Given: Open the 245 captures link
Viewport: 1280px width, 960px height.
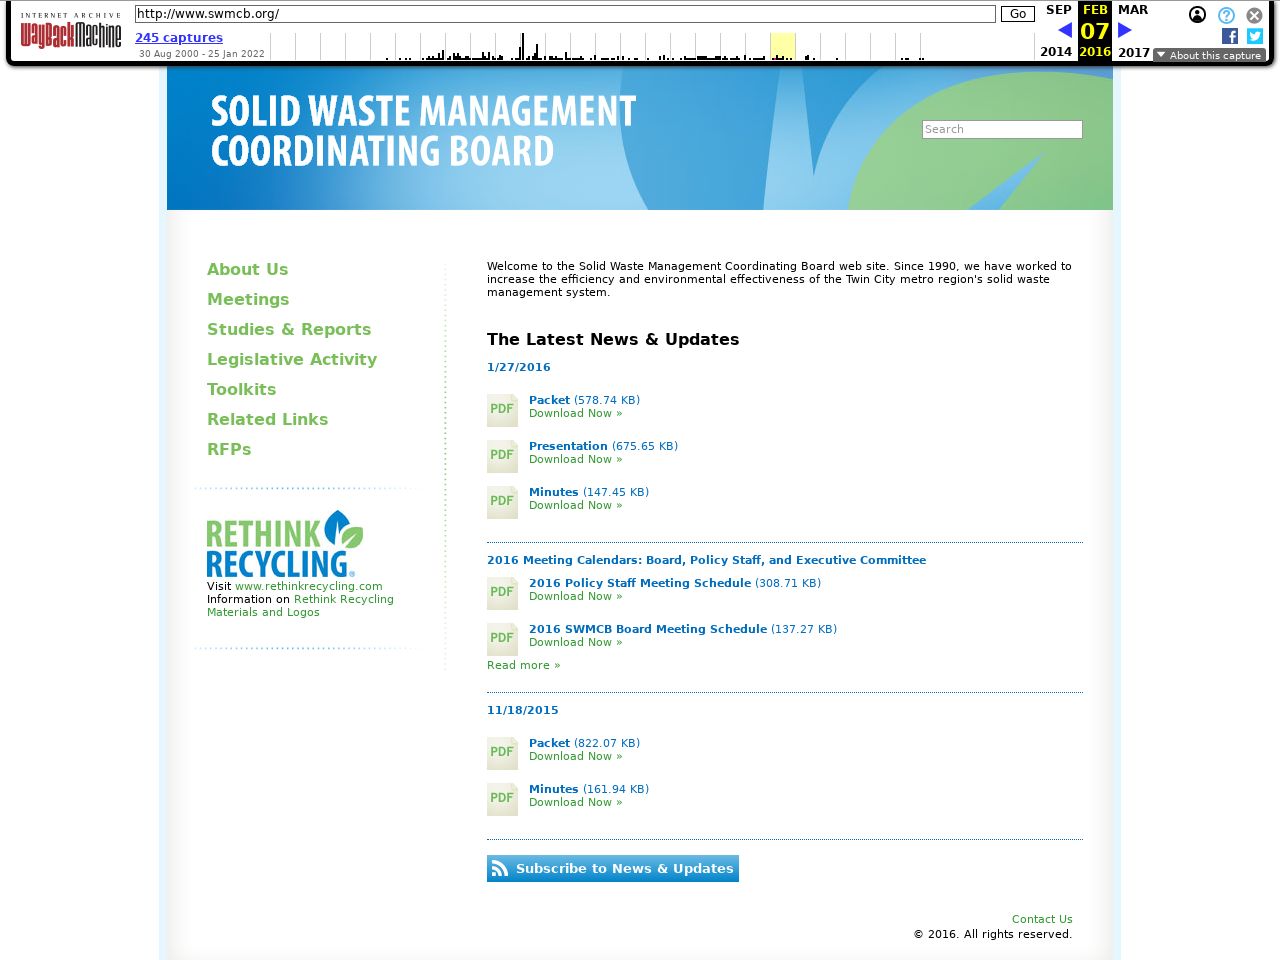Looking at the screenshot, I should (178, 38).
